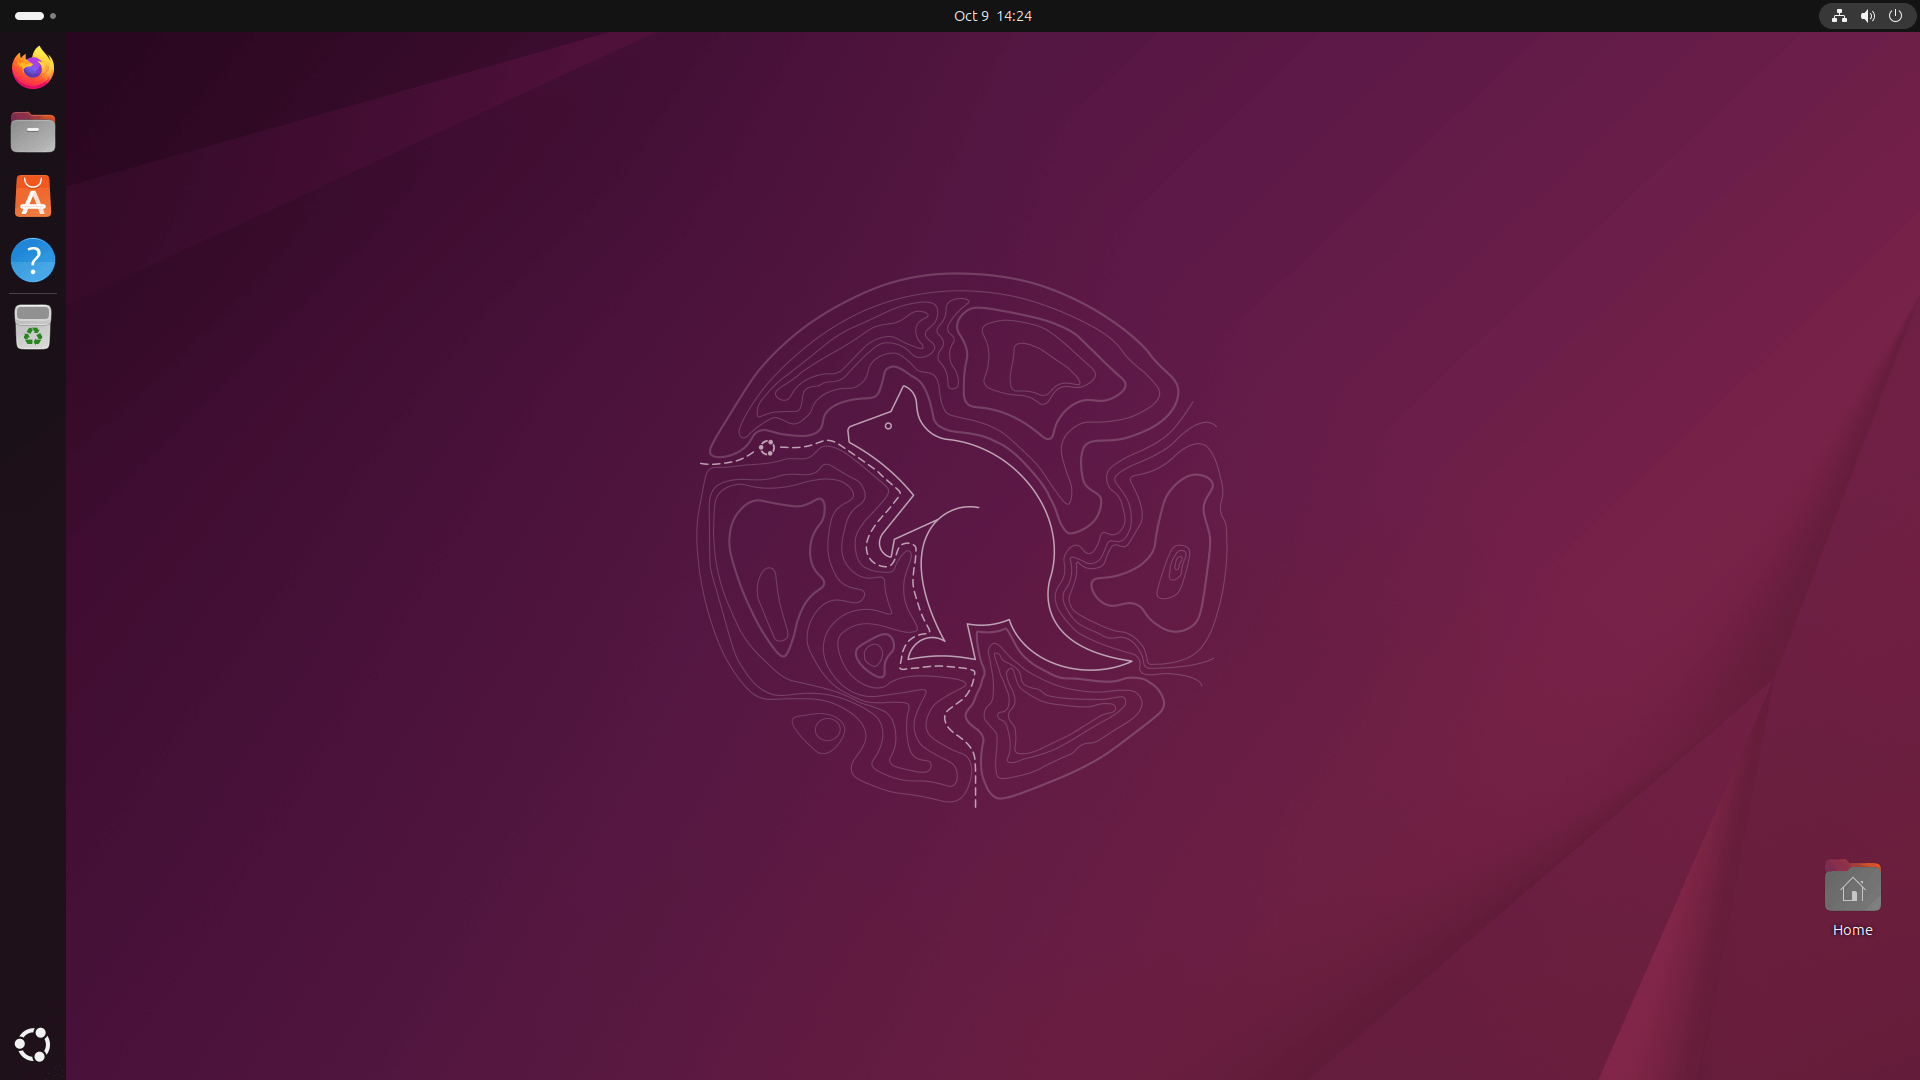Click the wired network icon in the top bar

pyautogui.click(x=1839, y=16)
